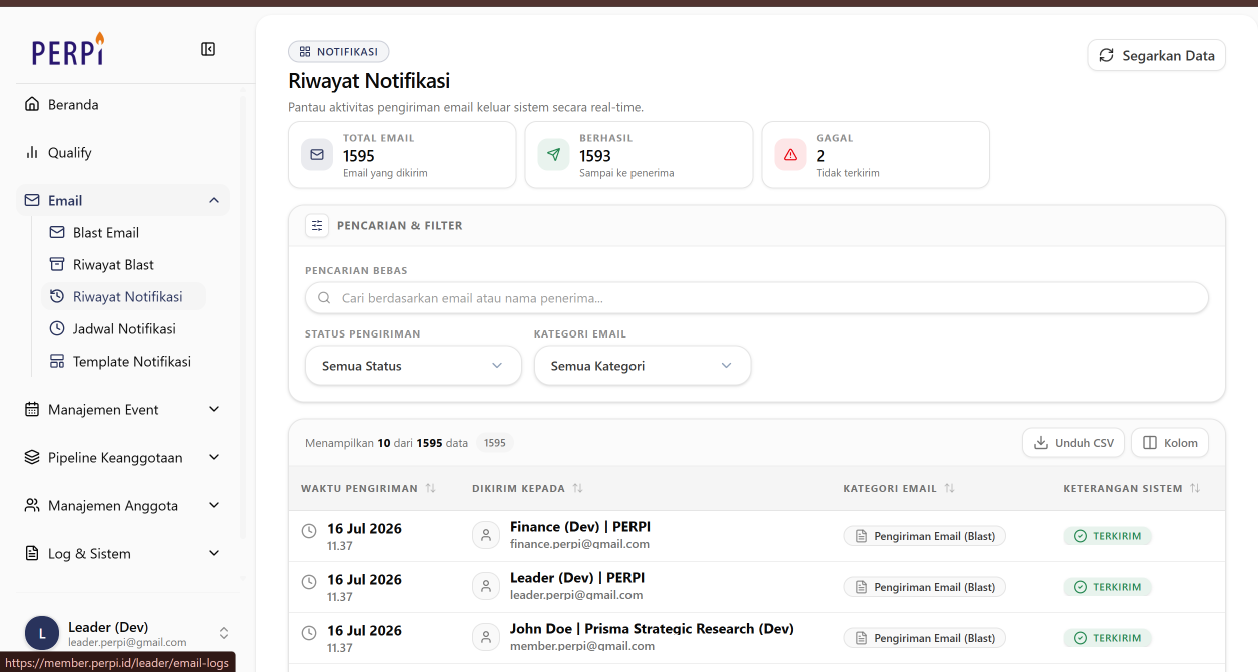The width and height of the screenshot is (1258, 672).
Task: Collapse the sidebar panel icon
Action: point(208,49)
